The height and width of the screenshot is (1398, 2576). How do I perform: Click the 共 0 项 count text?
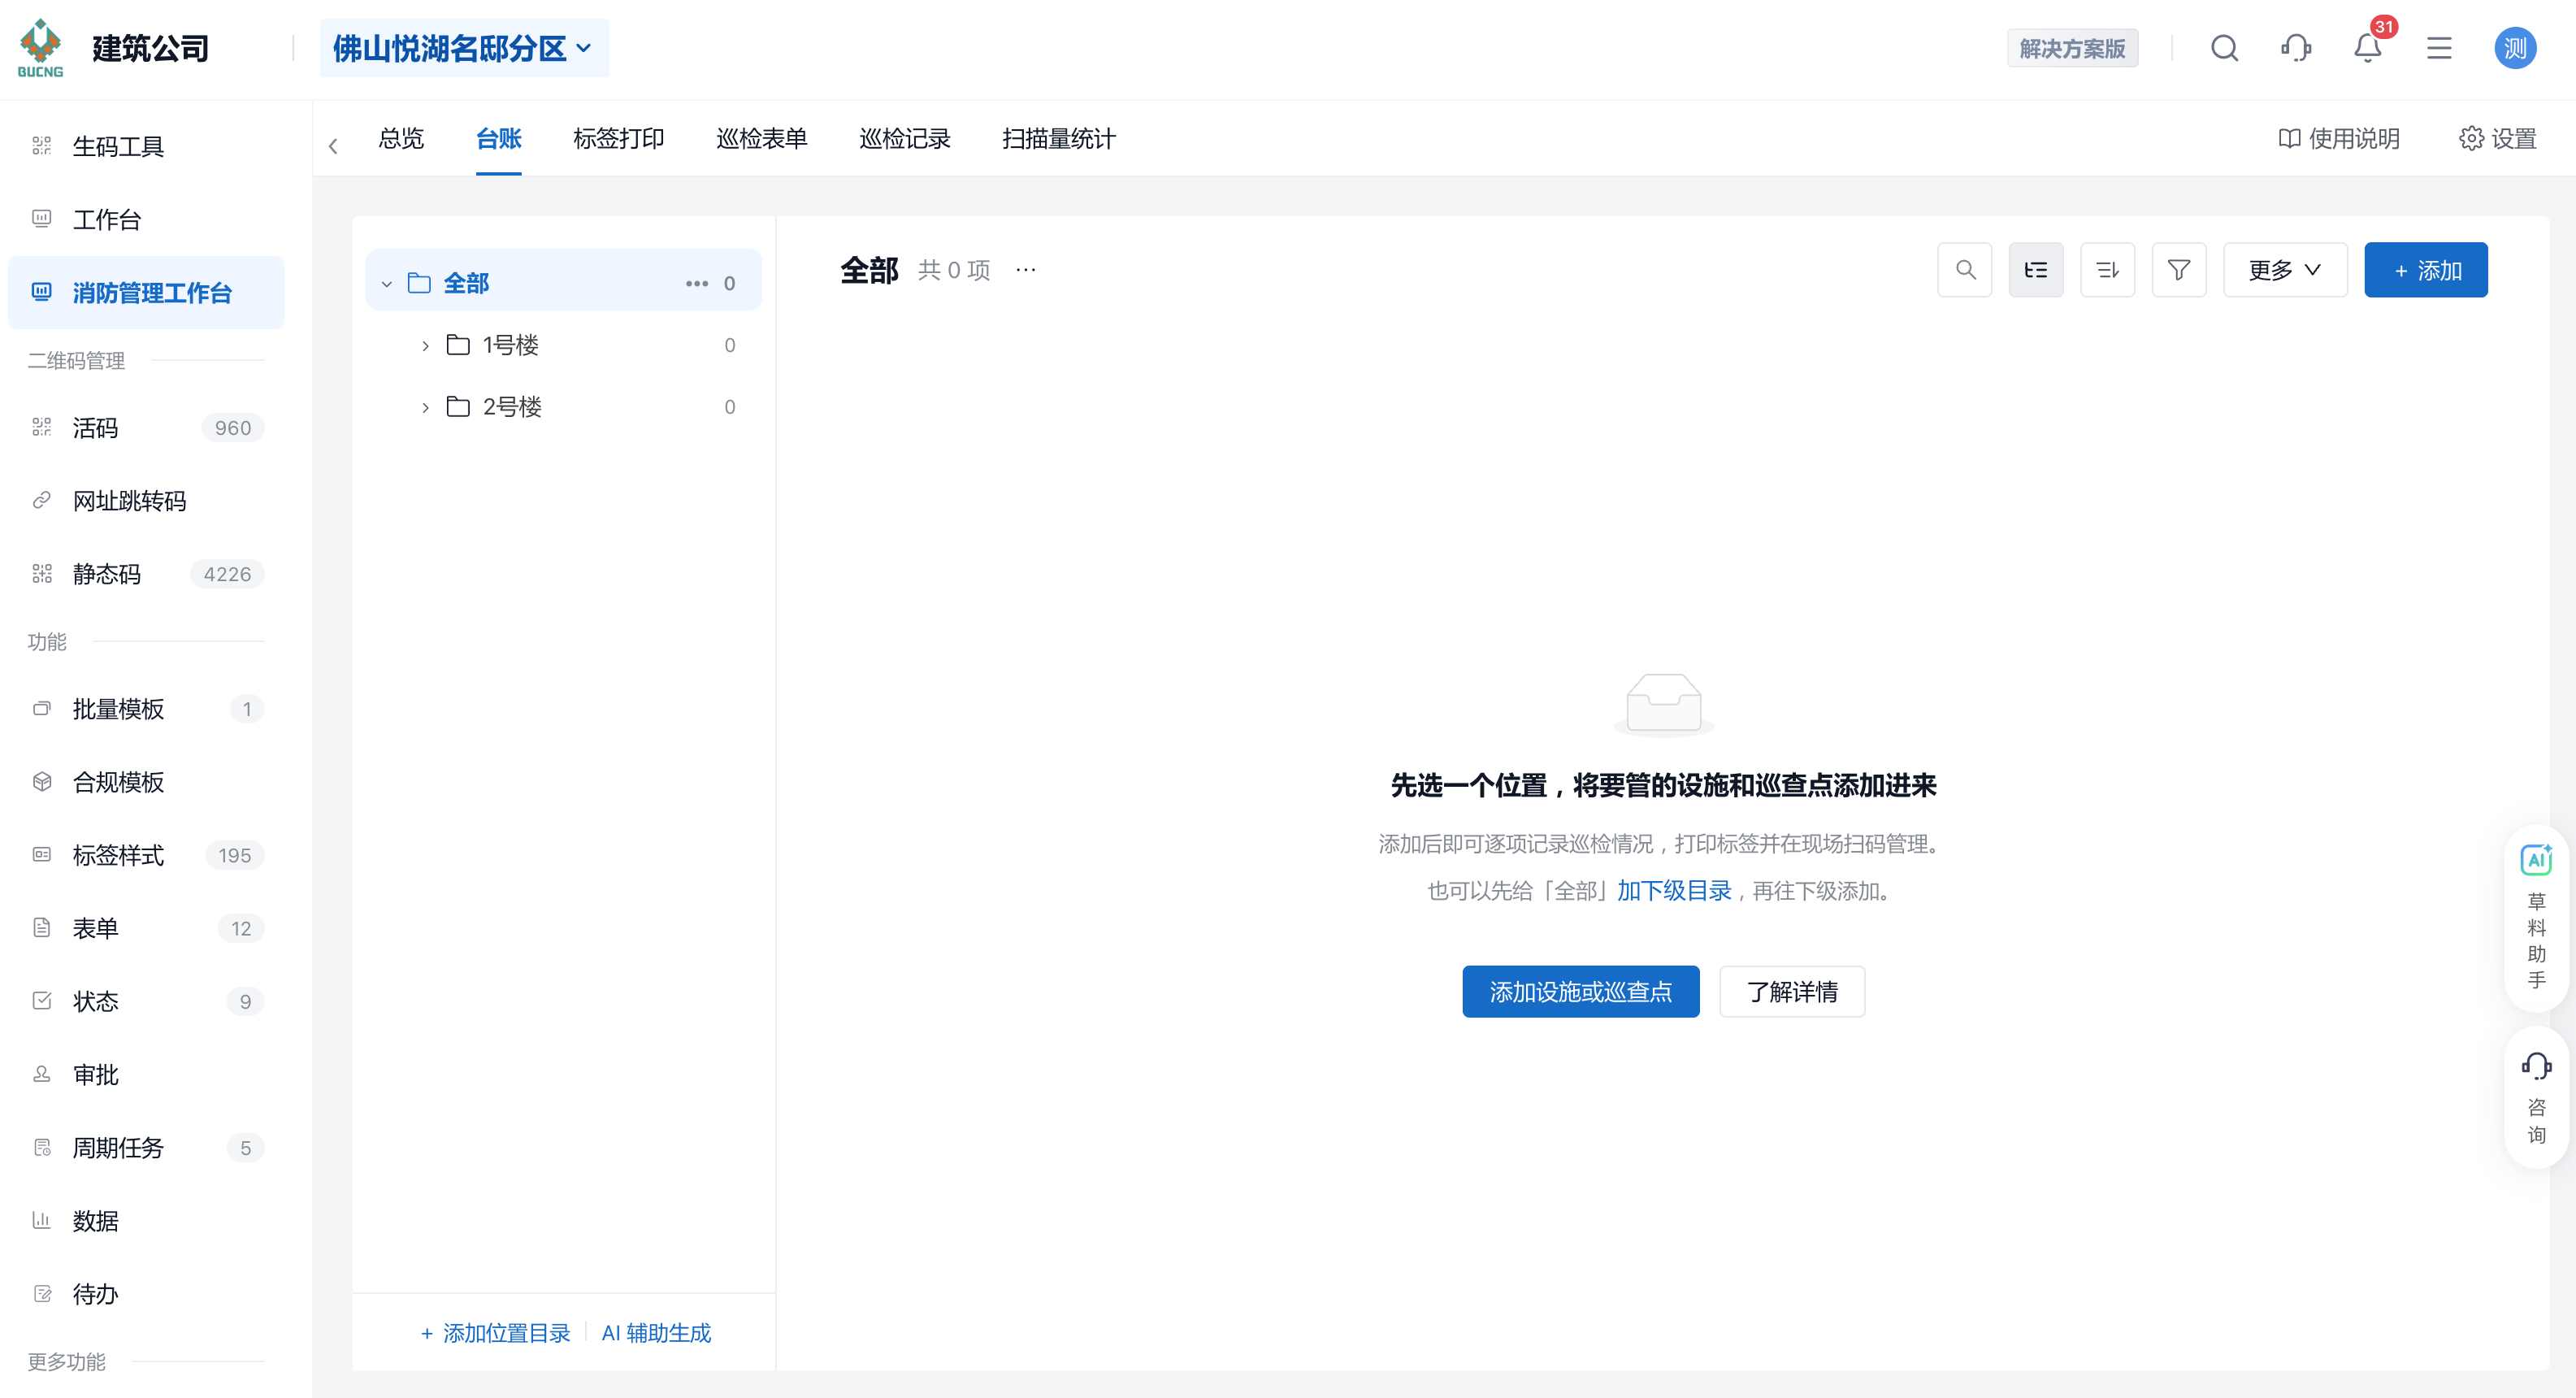[x=954, y=270]
